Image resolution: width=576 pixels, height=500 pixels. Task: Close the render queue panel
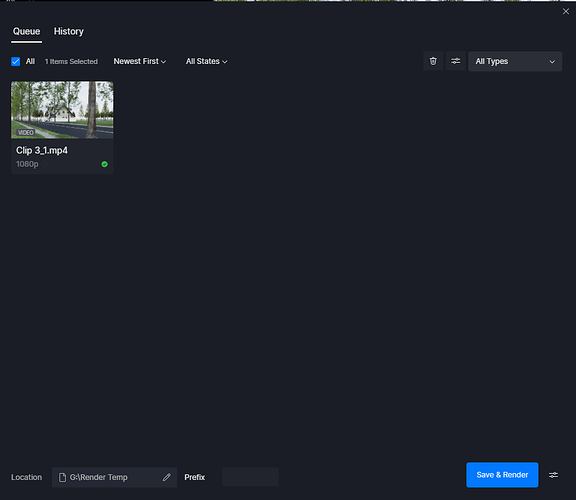[566, 11]
